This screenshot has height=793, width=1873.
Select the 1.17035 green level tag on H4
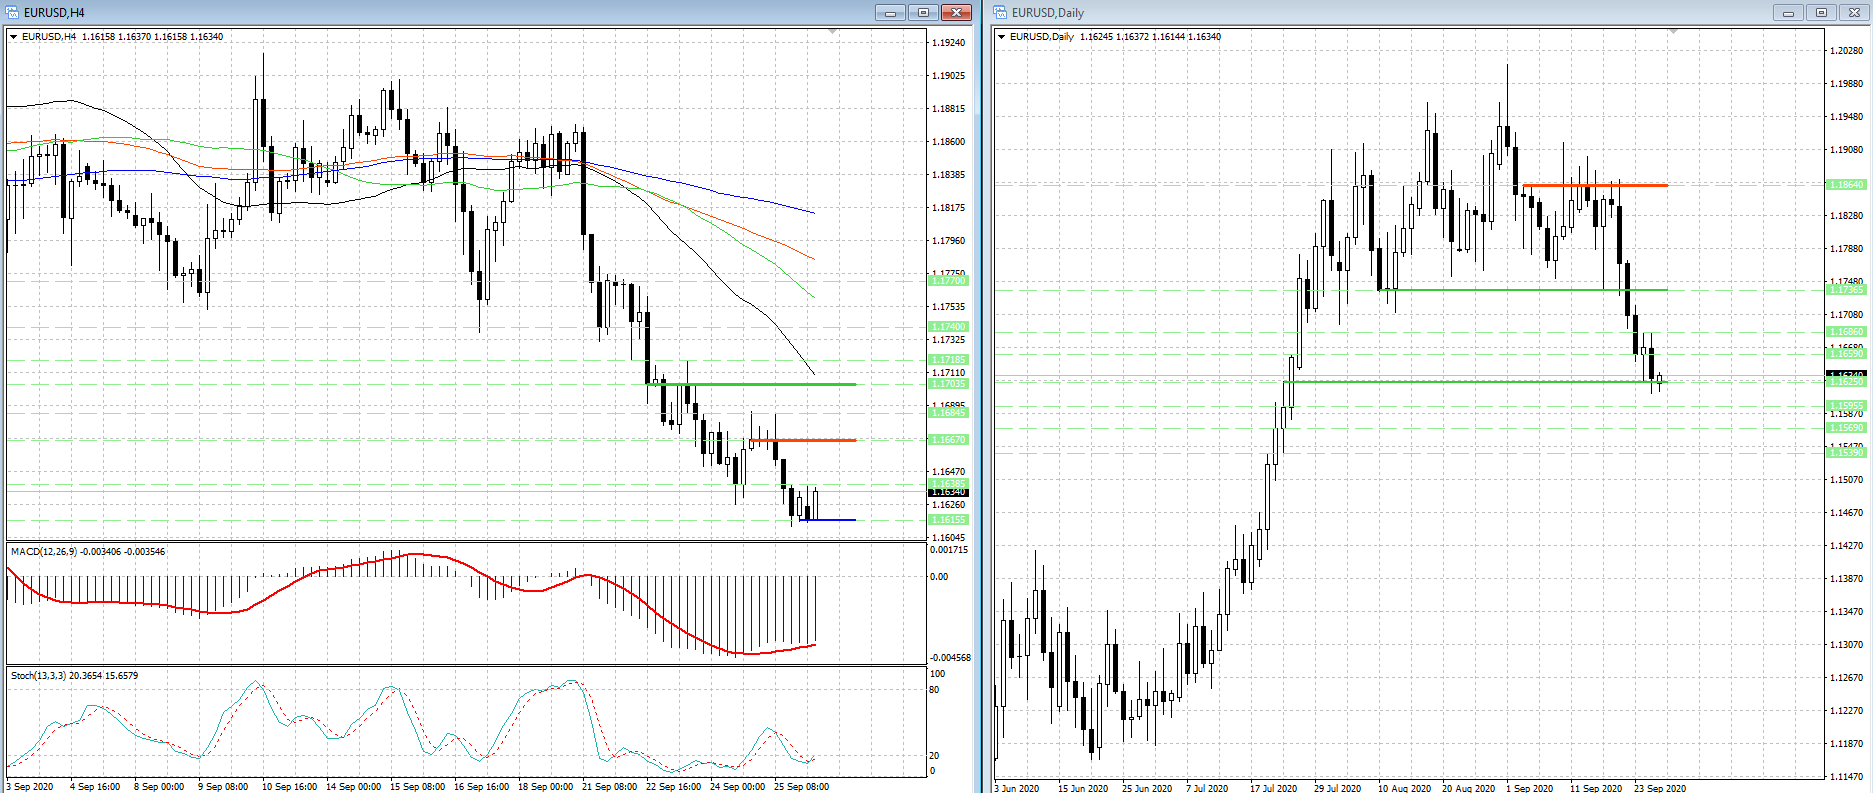(x=949, y=384)
